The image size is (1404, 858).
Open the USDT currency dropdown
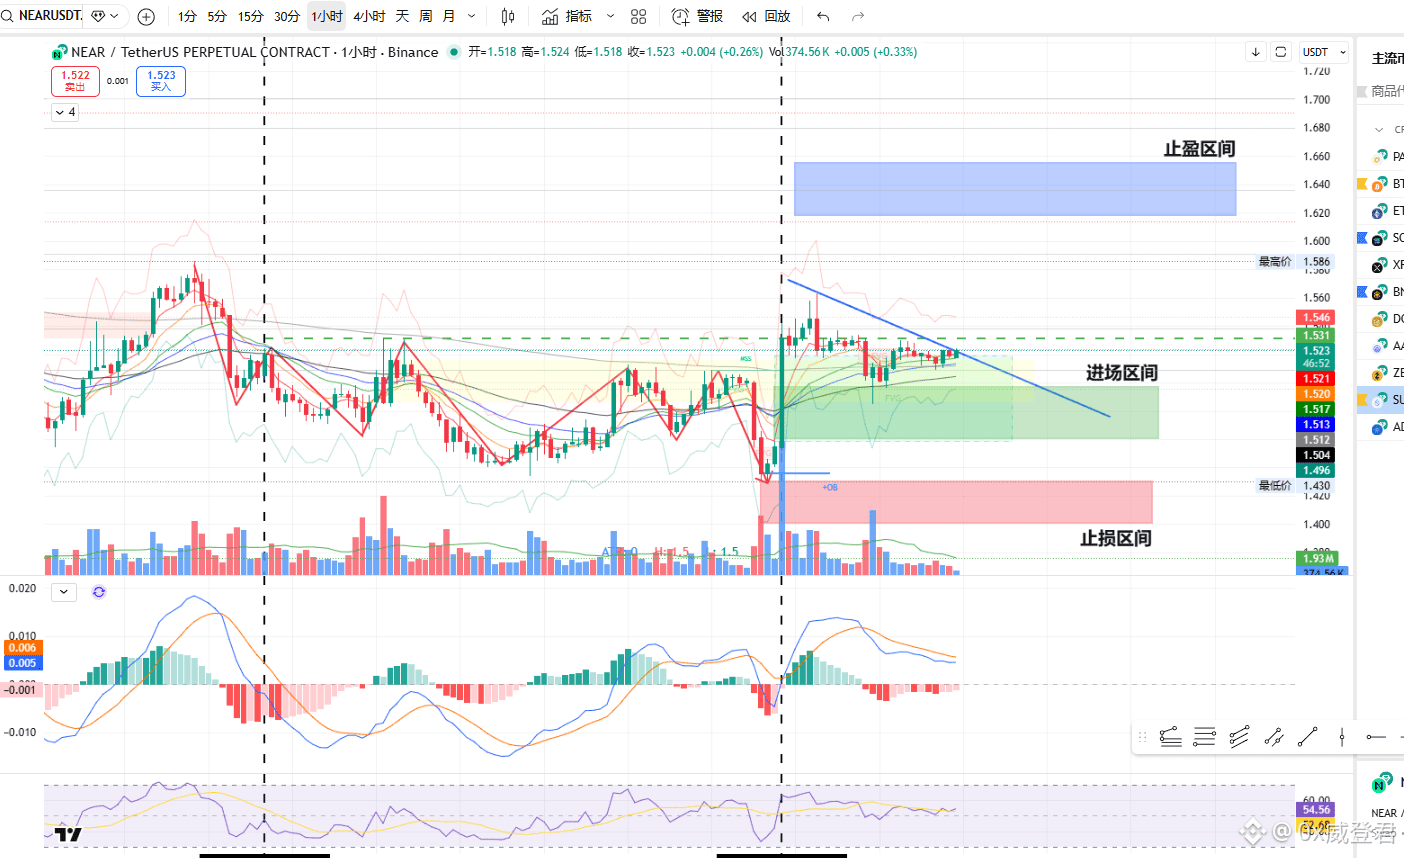point(1324,52)
